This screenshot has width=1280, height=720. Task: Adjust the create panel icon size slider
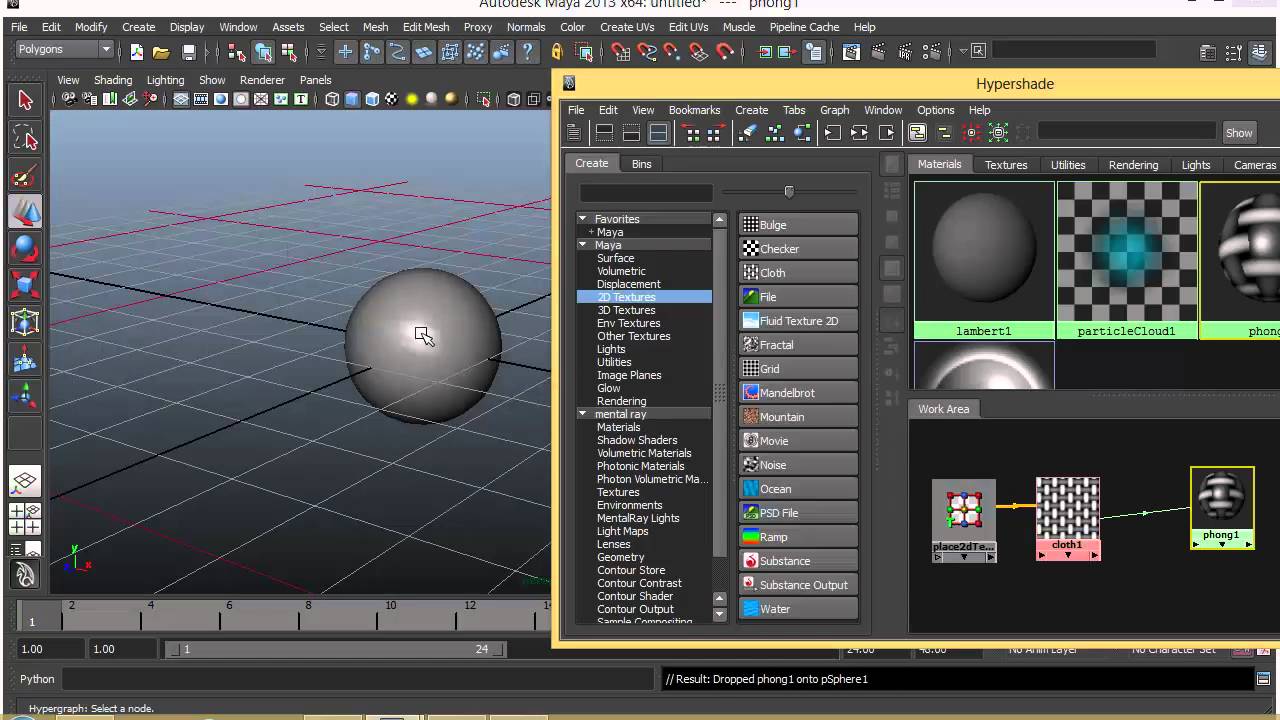789,191
